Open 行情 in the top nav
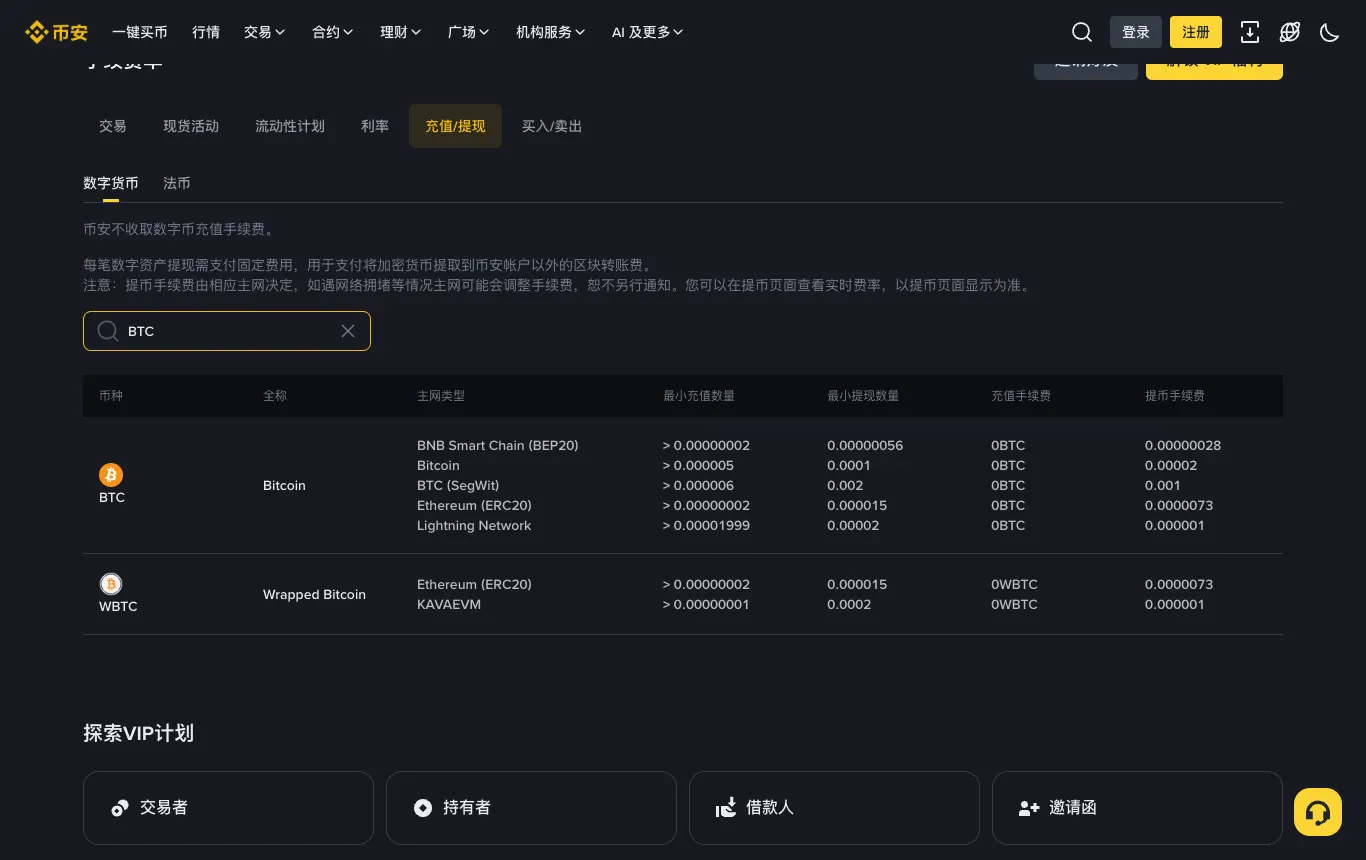Image resolution: width=1366 pixels, height=860 pixels. pos(206,32)
